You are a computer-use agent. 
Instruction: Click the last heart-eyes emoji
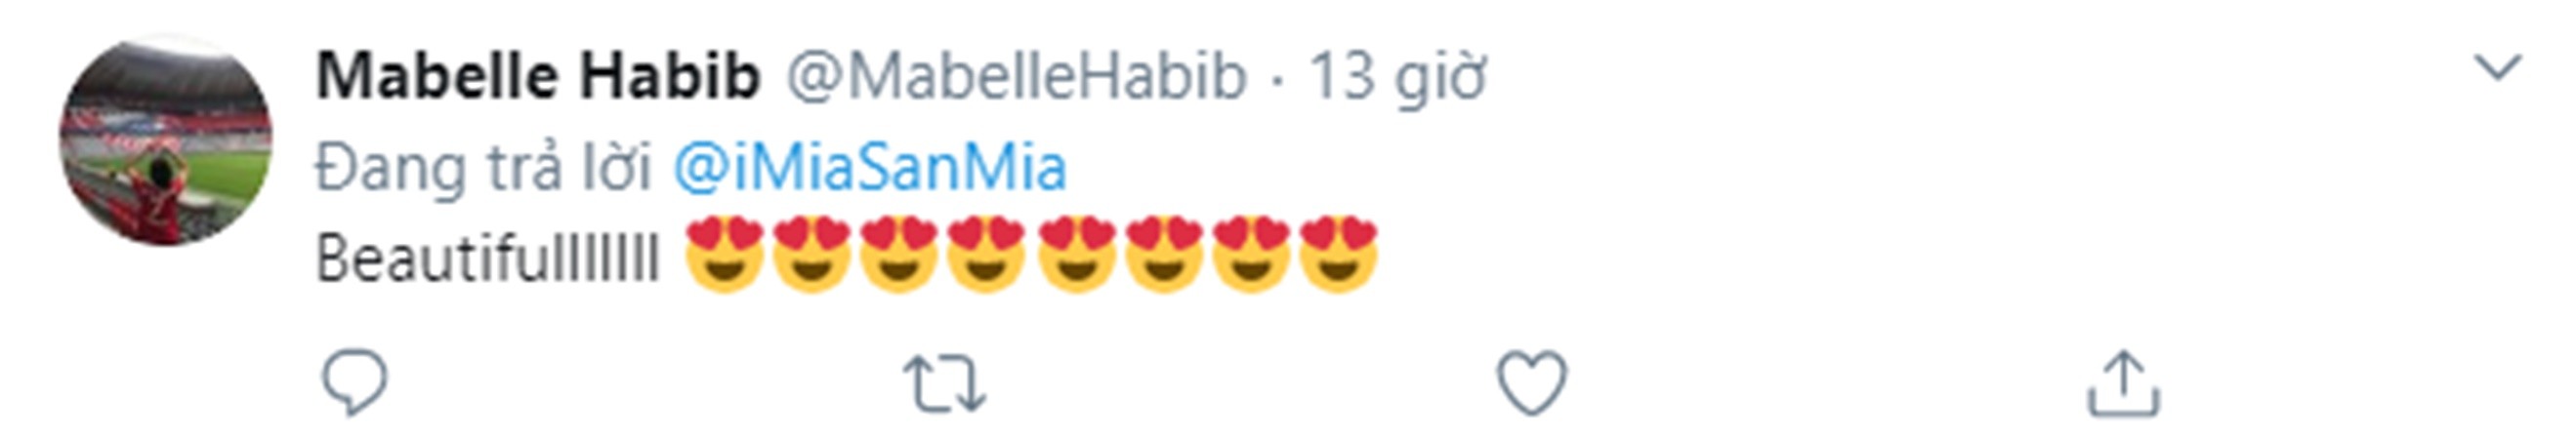click(1339, 253)
